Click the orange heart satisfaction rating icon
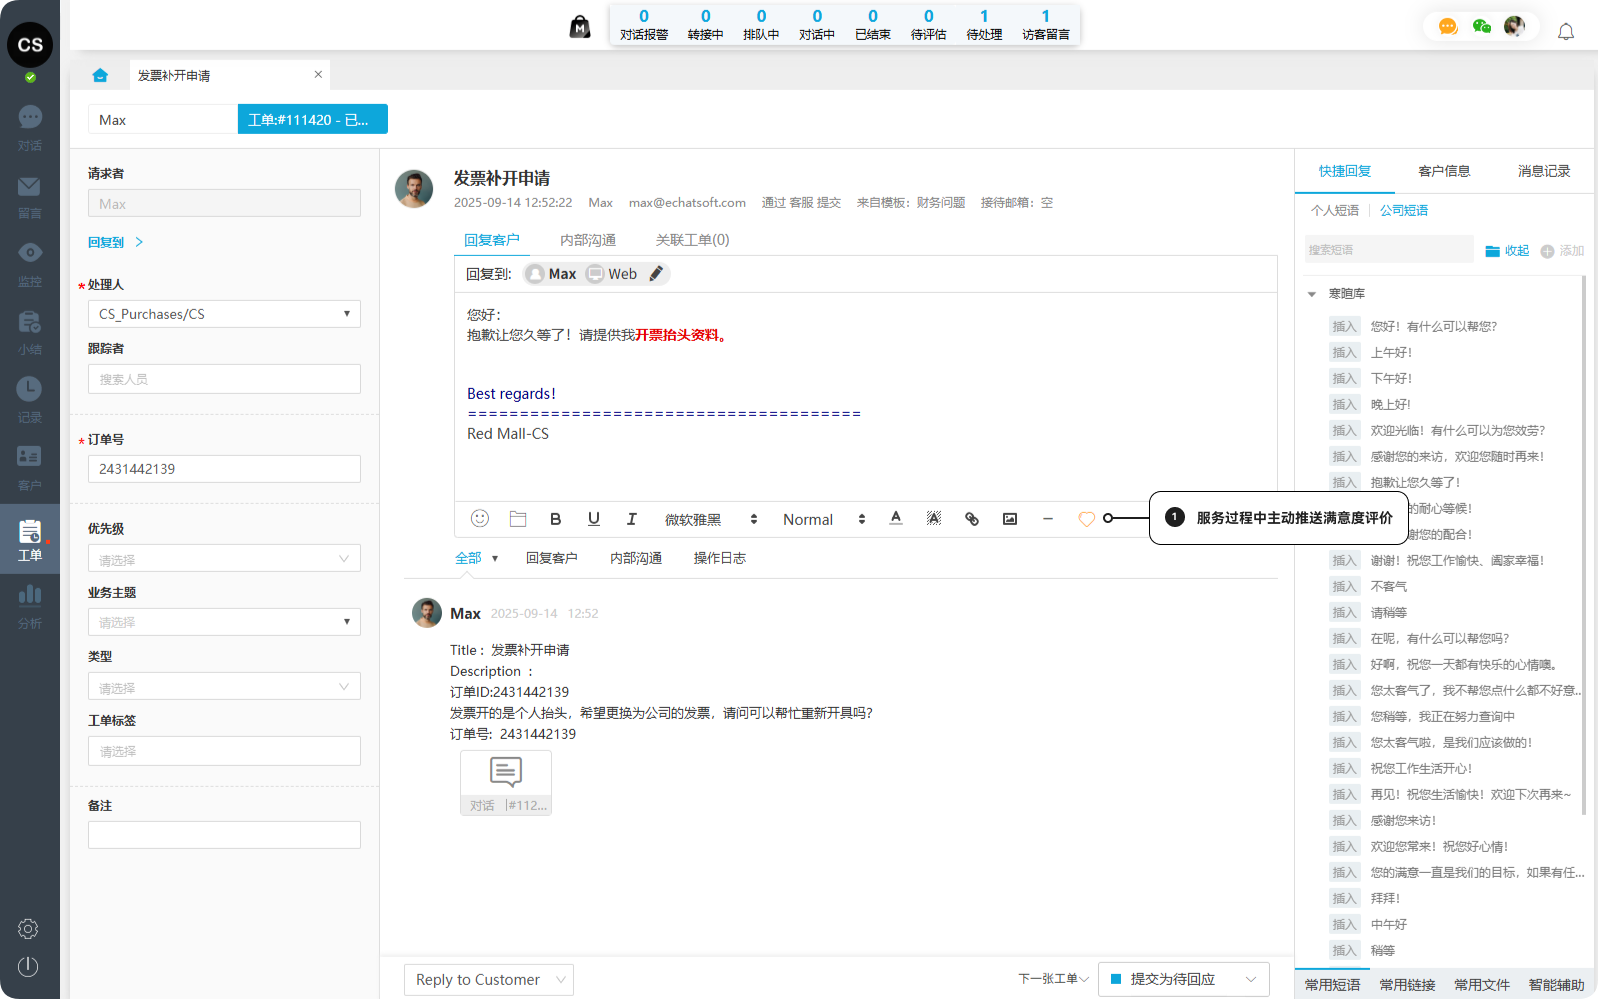1598x999 pixels. pyautogui.click(x=1086, y=519)
